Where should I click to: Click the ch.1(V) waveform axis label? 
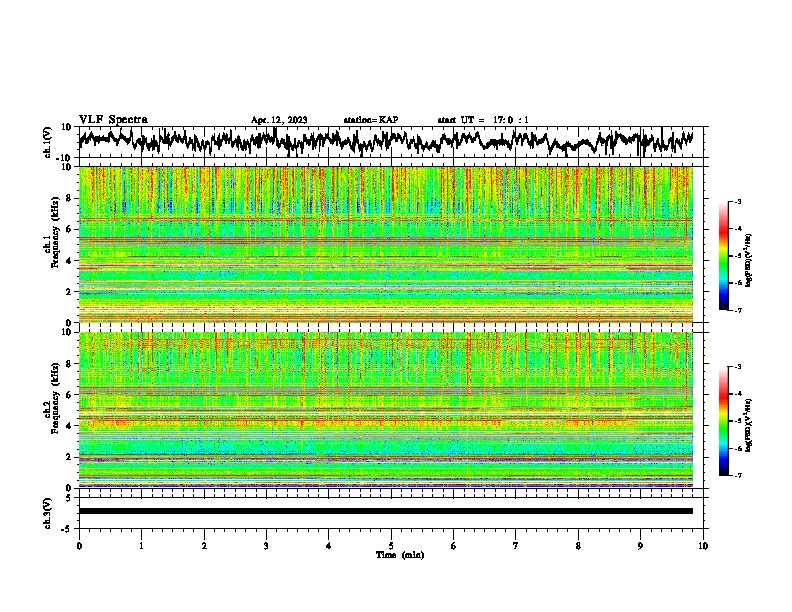(48, 142)
